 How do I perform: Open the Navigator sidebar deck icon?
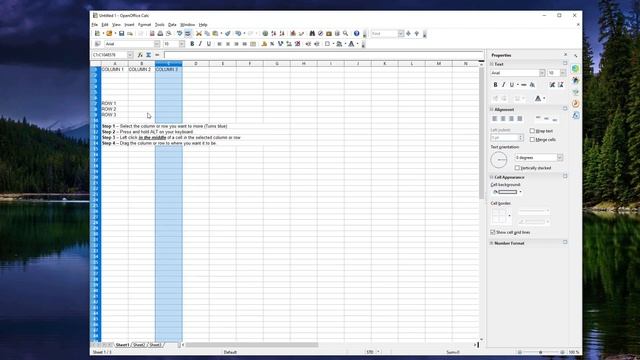(576, 104)
